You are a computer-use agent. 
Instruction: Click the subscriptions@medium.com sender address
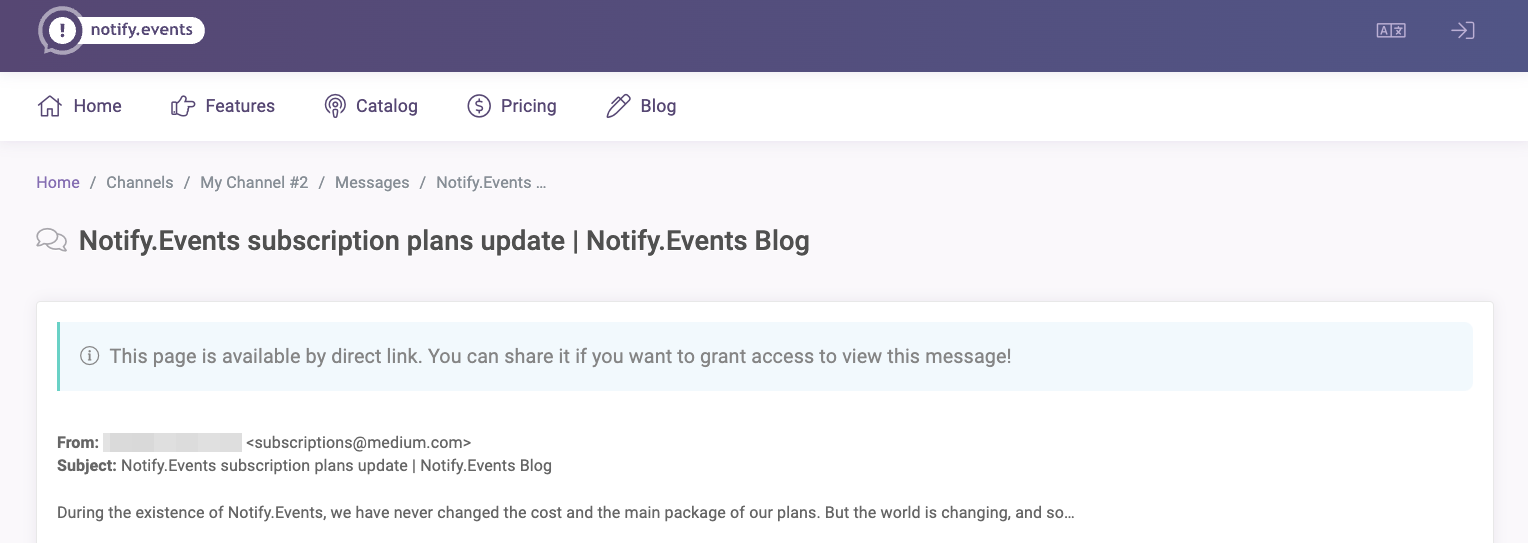(358, 442)
